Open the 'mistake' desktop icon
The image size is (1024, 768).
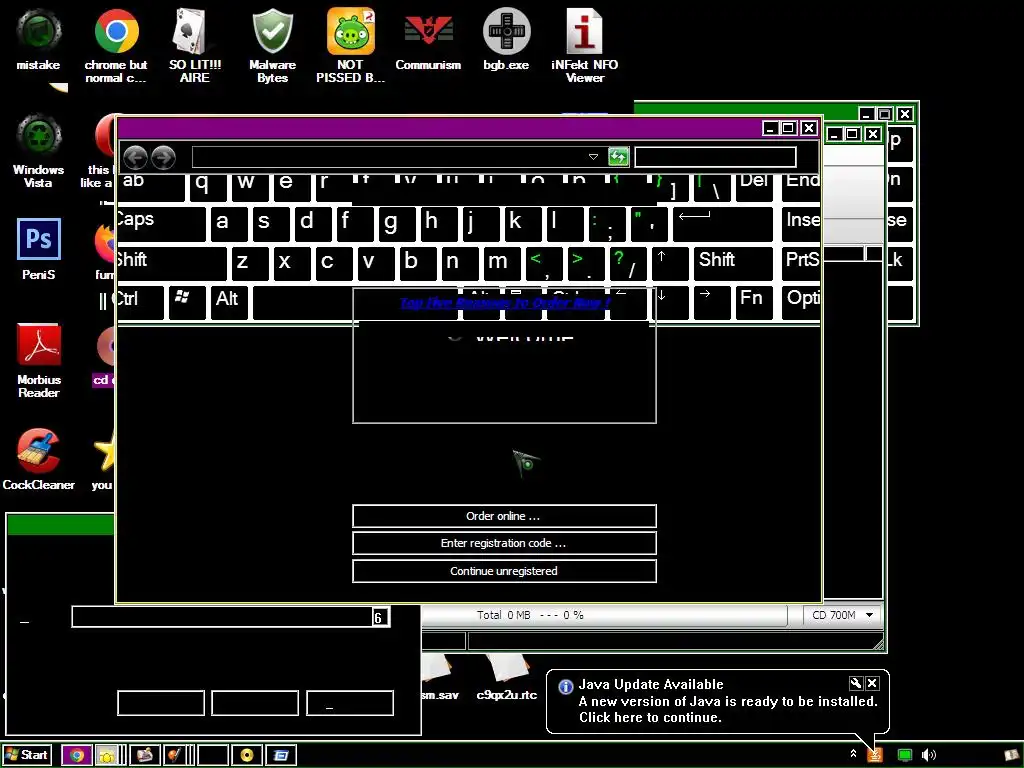[38, 39]
